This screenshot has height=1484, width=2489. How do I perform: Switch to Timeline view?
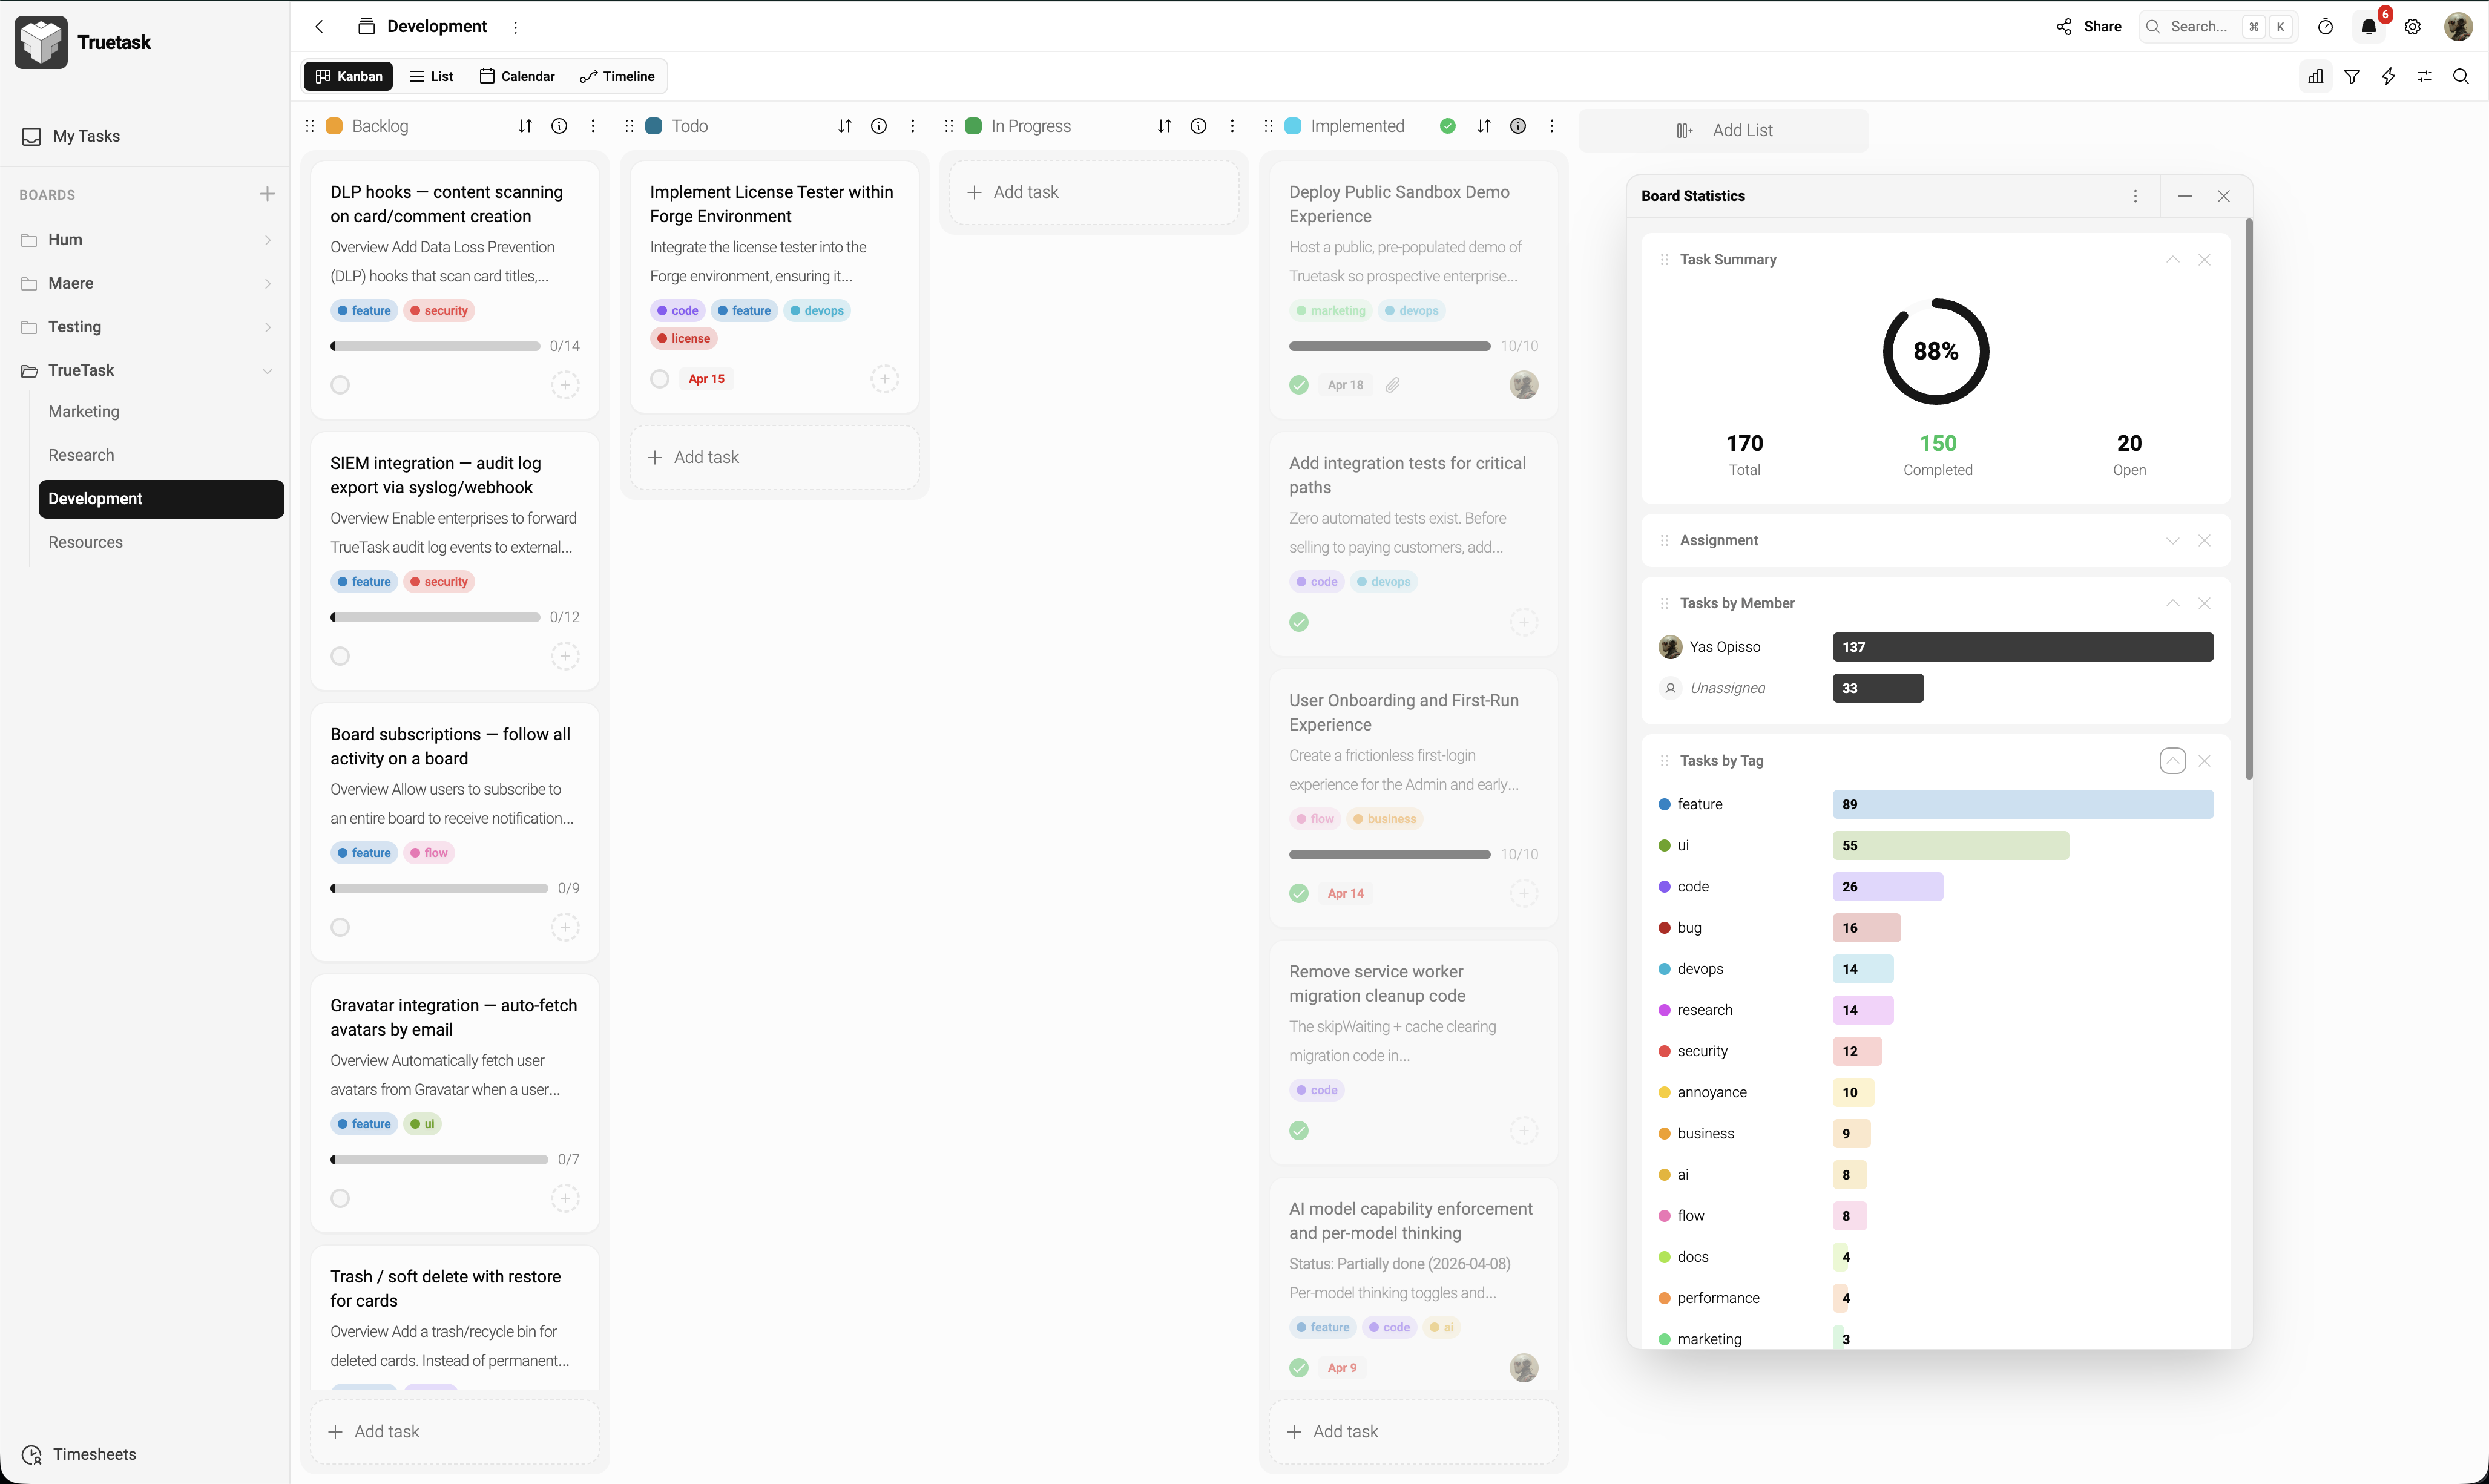617,76
